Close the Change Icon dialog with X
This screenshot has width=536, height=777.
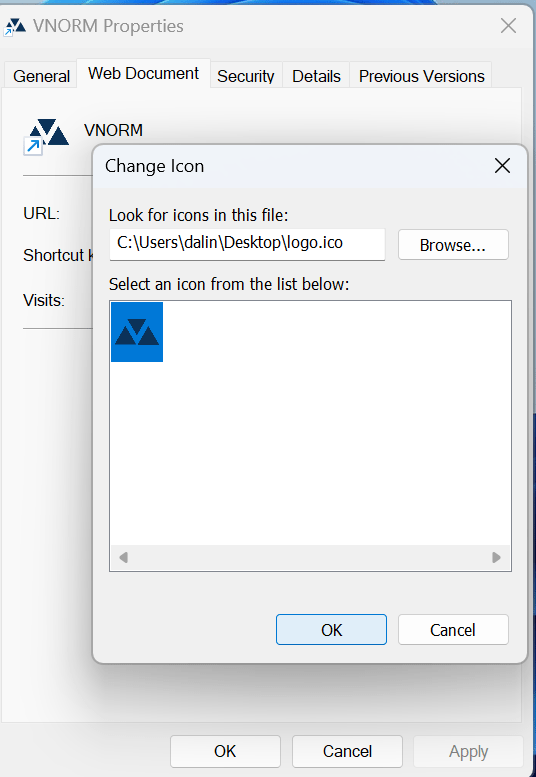[502, 166]
